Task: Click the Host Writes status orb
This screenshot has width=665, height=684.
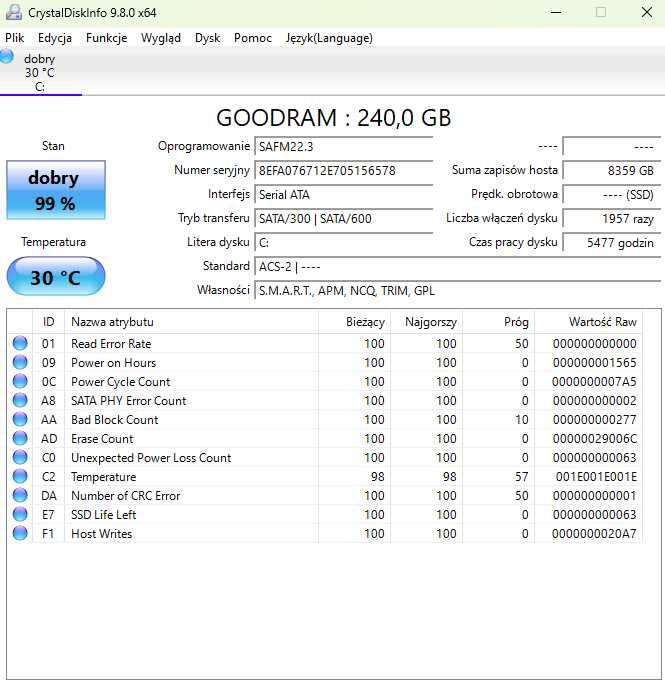Action: (20, 534)
